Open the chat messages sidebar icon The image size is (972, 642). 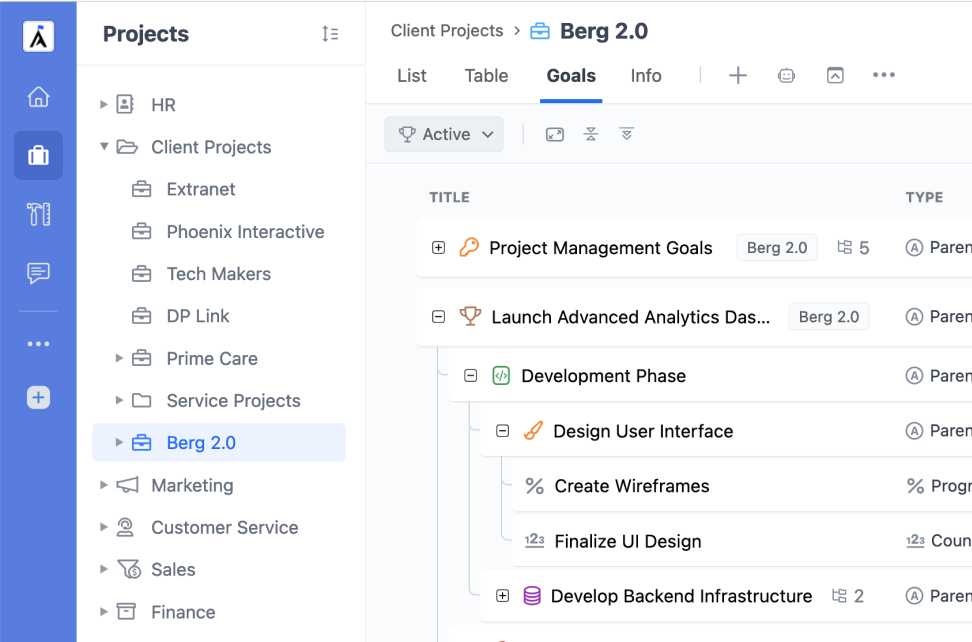coord(38,273)
